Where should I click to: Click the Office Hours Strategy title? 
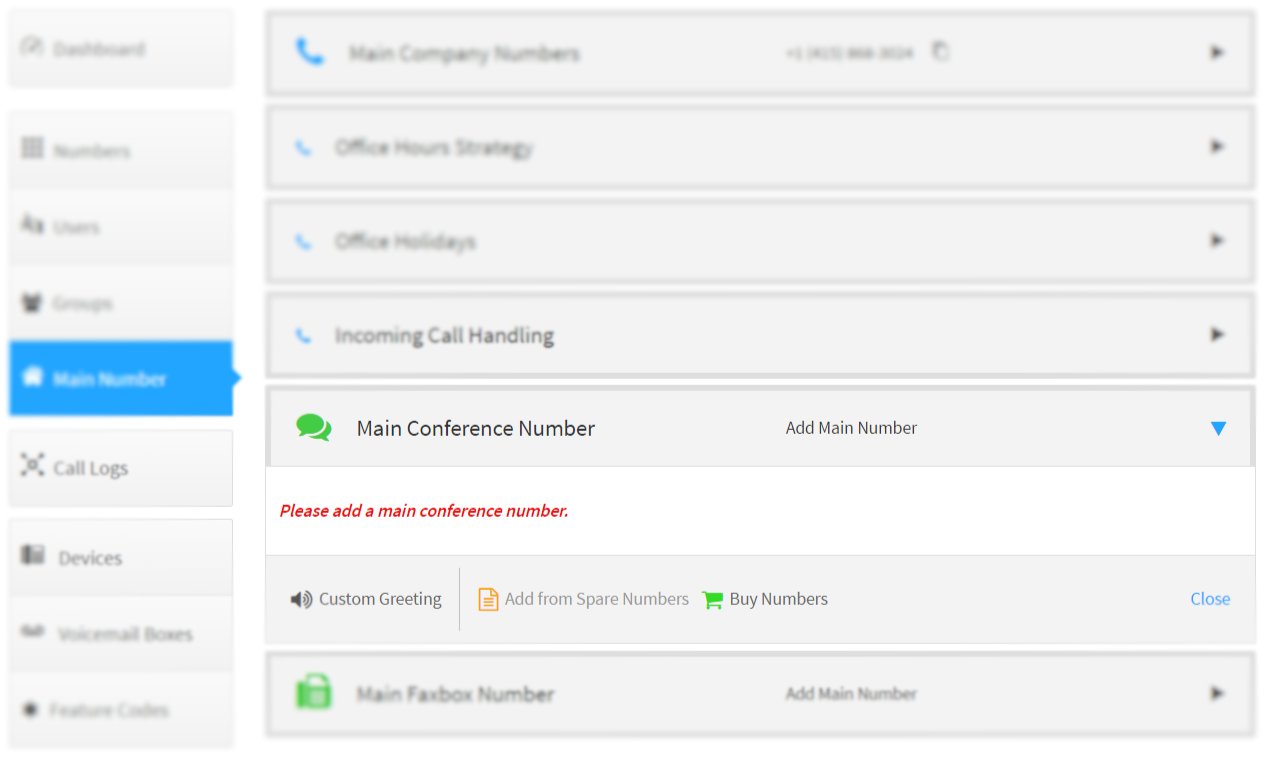click(x=434, y=148)
